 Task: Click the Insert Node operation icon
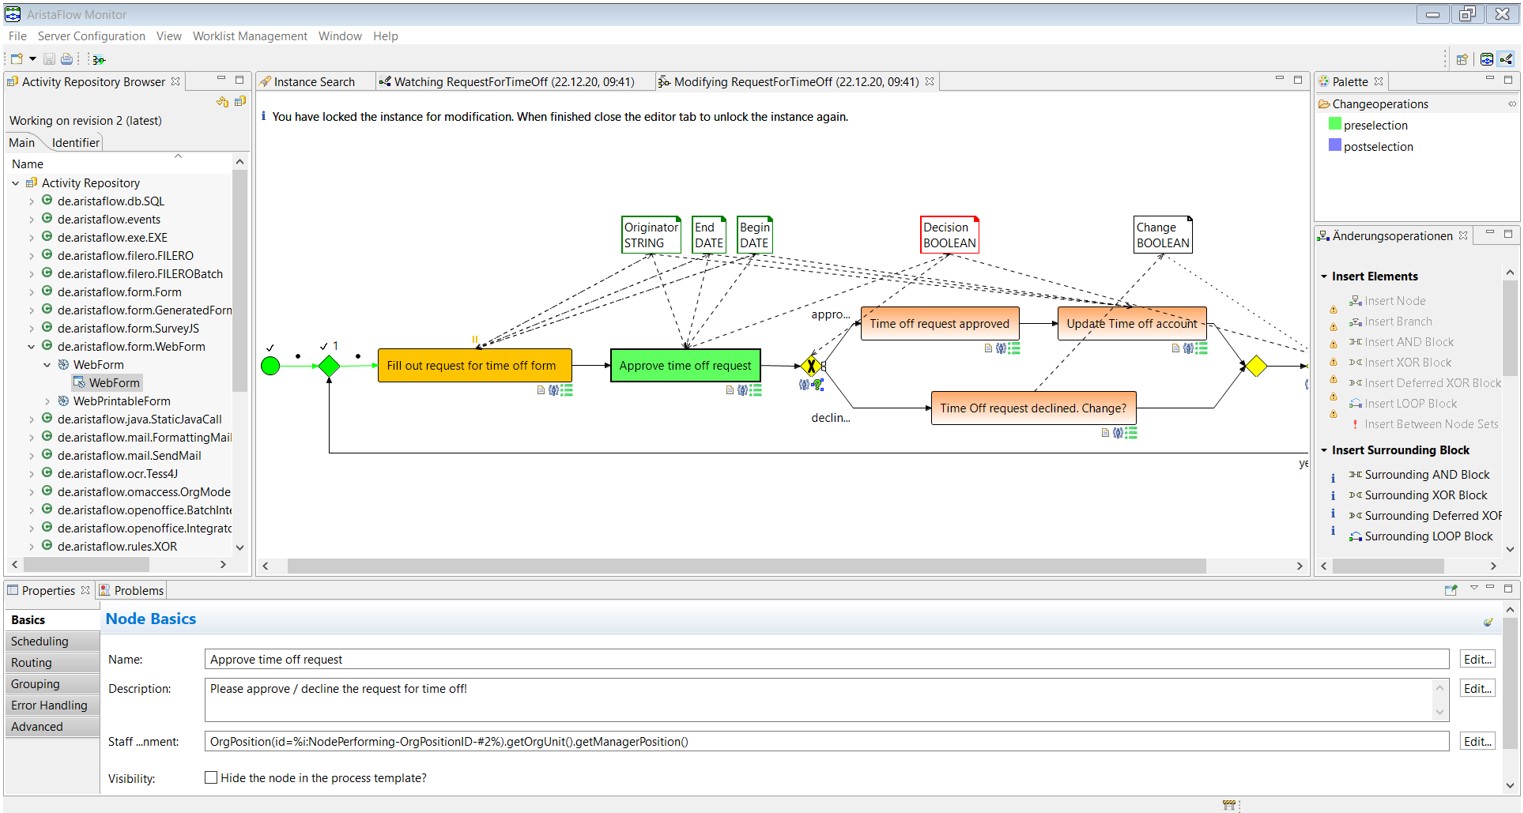pyautogui.click(x=1355, y=301)
